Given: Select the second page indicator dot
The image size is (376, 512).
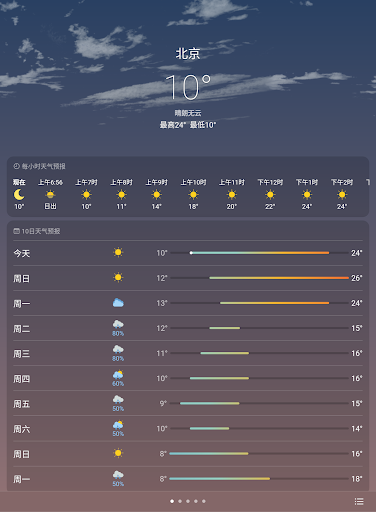Looking at the screenshot, I should 180,501.
